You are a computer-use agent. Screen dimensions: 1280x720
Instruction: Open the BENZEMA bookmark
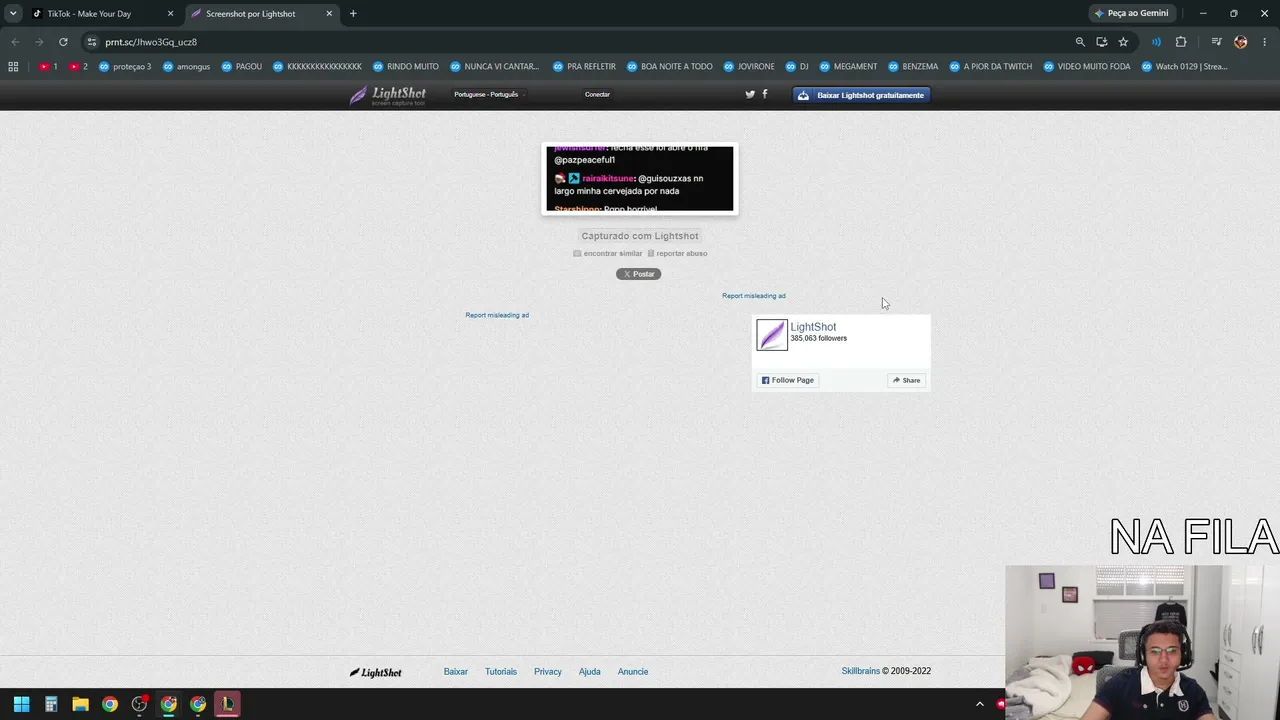pyautogui.click(x=913, y=67)
